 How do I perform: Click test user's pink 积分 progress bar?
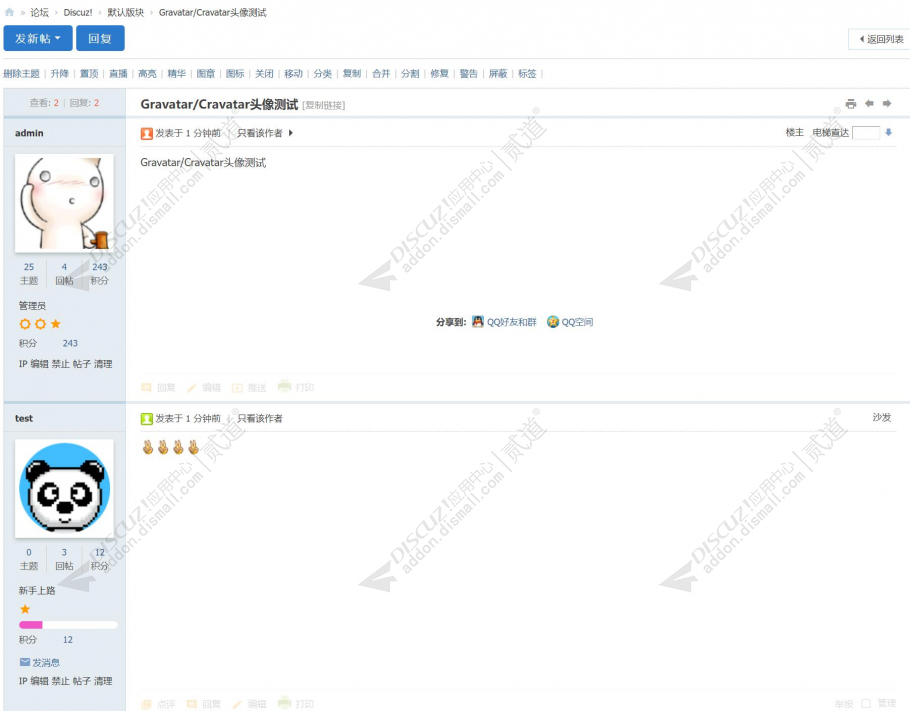[32, 624]
